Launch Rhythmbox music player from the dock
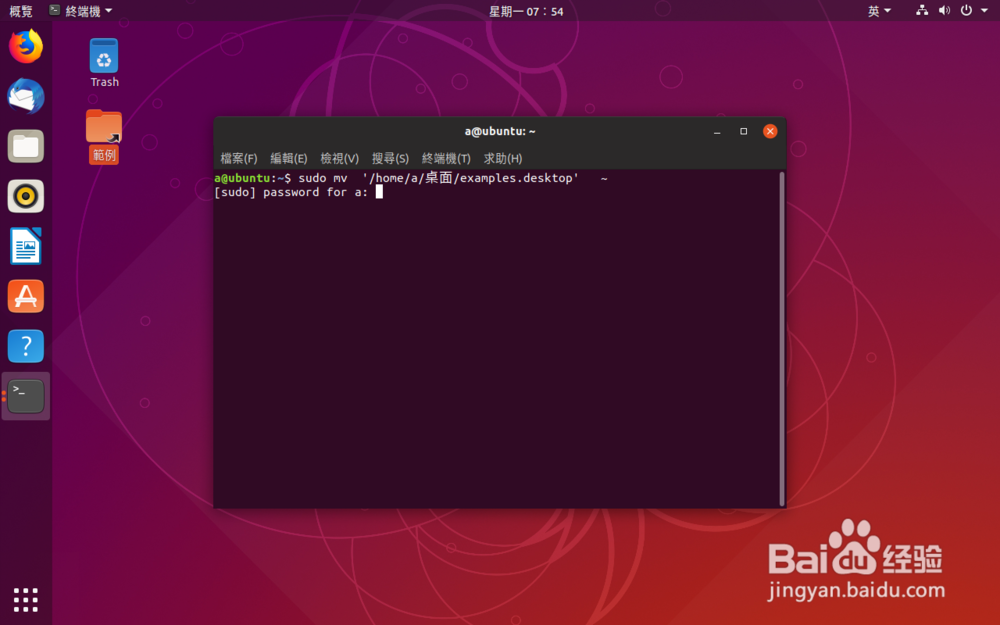 pos(26,196)
